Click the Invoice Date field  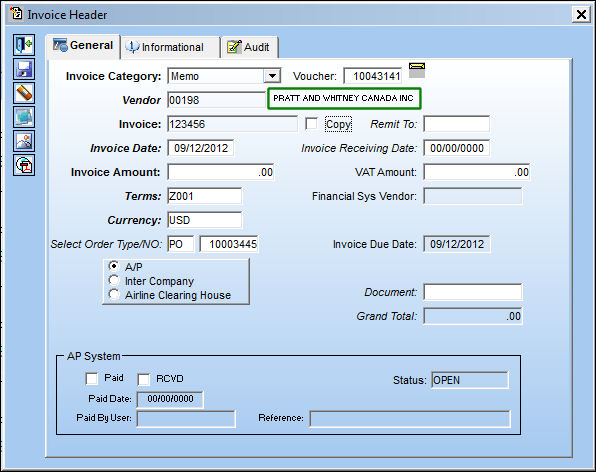pyautogui.click(x=201, y=148)
